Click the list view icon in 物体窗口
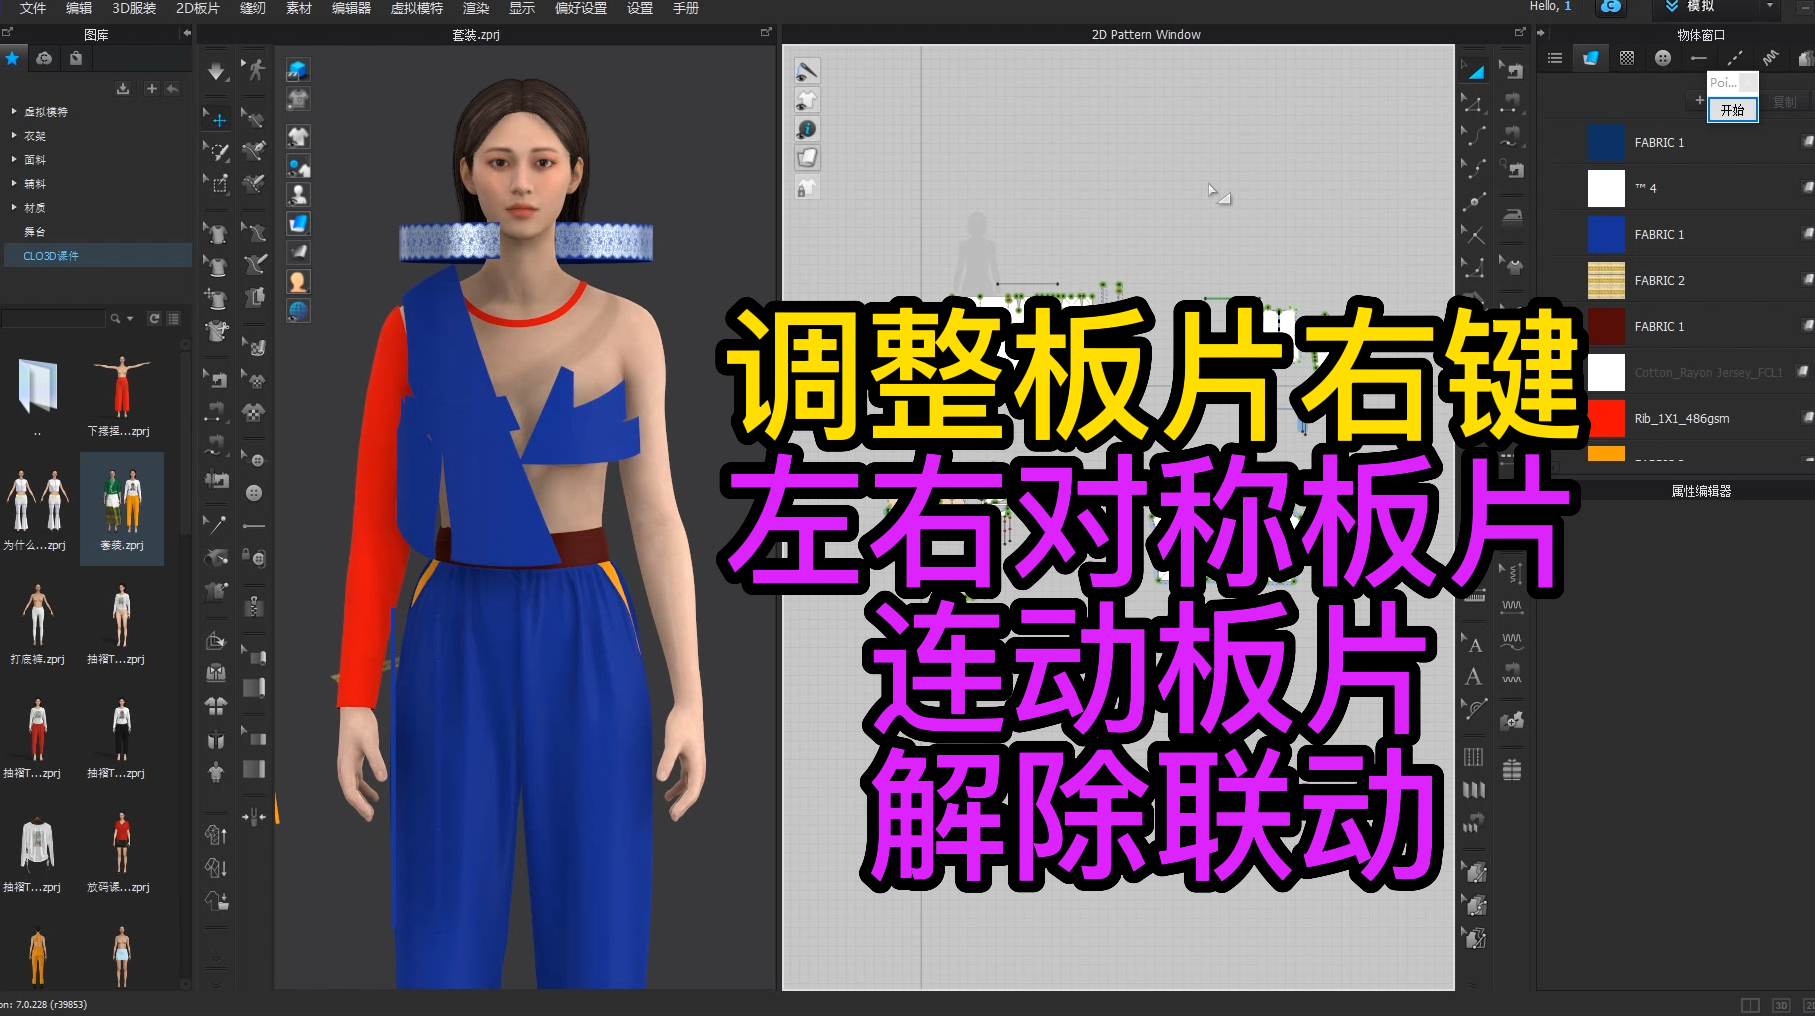1815x1016 pixels. [1554, 58]
